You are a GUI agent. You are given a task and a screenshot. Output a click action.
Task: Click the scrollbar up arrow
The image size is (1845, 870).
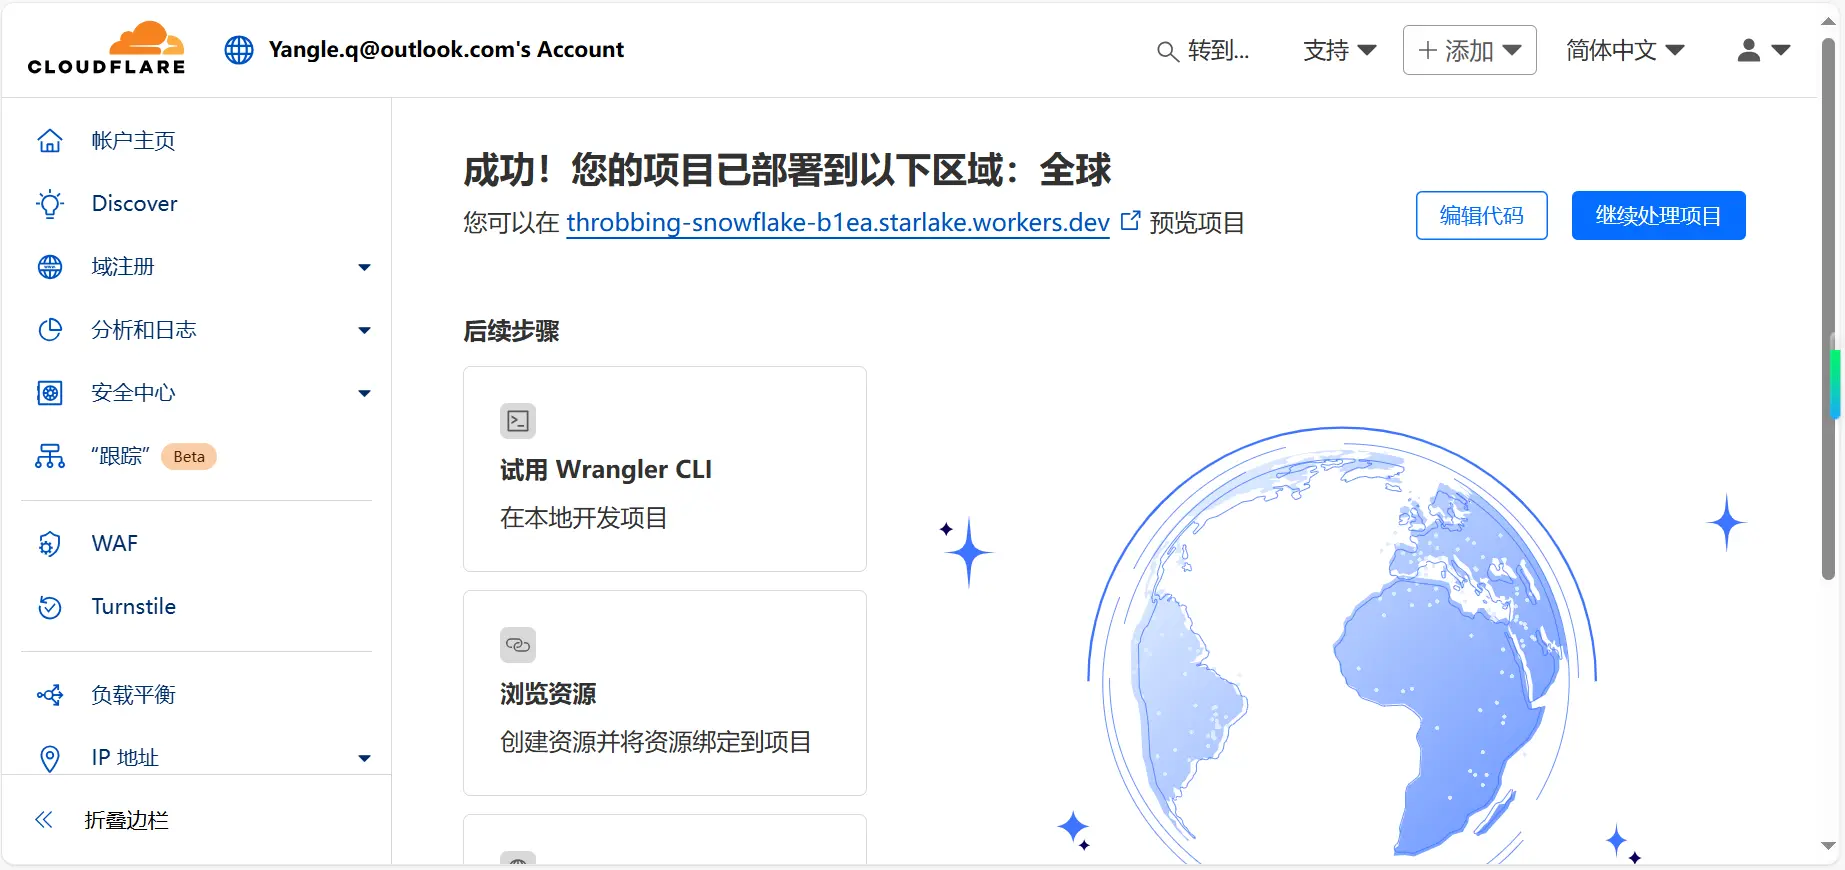pyautogui.click(x=1828, y=19)
